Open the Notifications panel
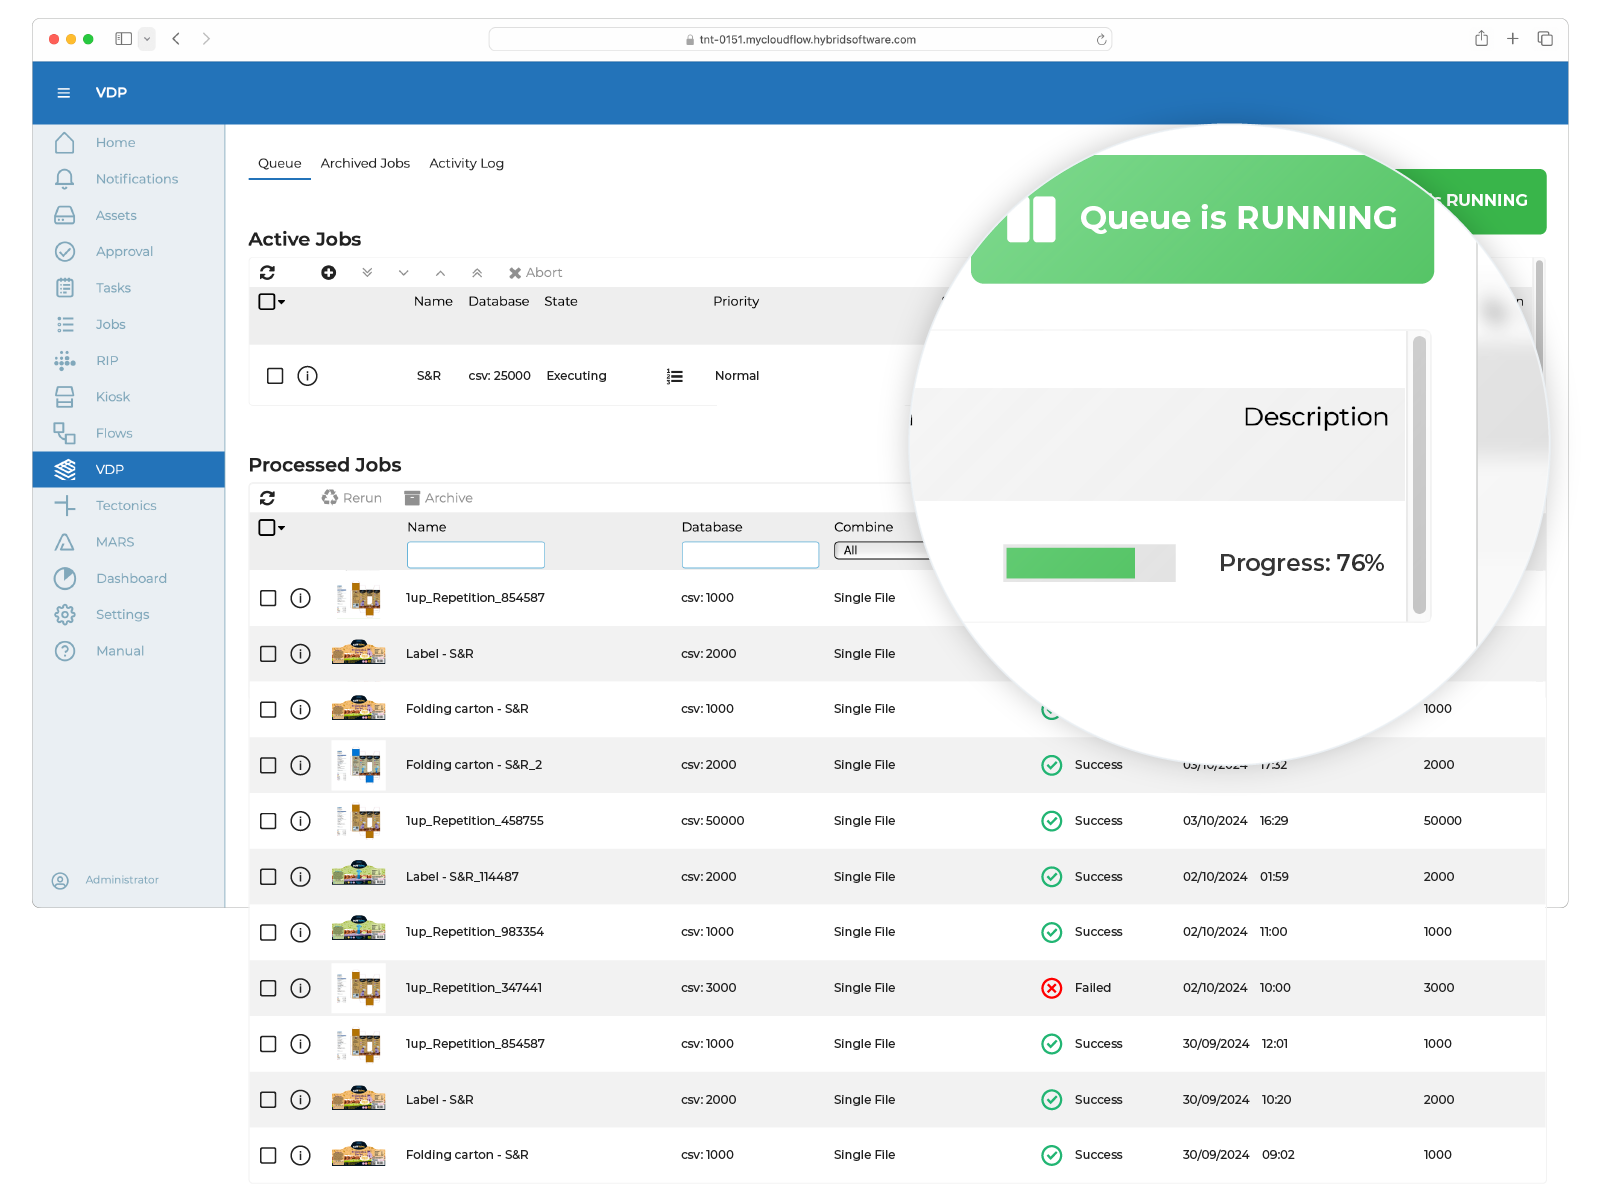 coord(136,178)
